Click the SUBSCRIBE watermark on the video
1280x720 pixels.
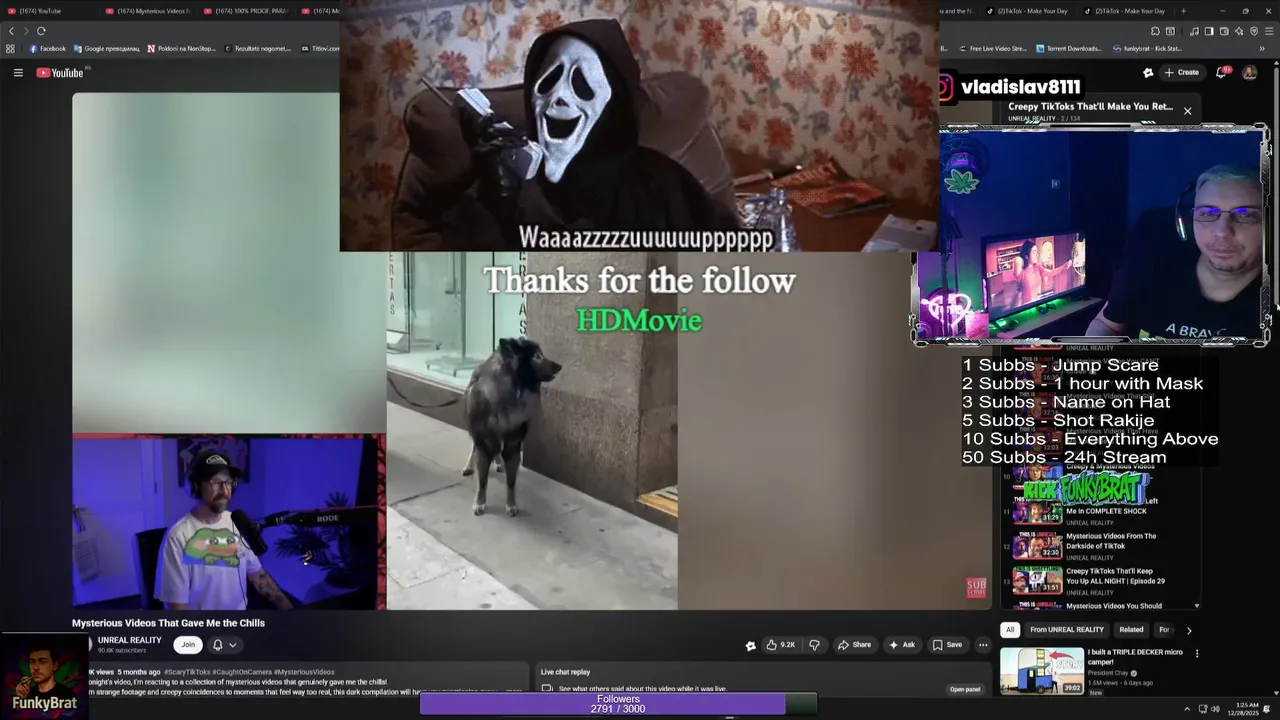tap(976, 588)
